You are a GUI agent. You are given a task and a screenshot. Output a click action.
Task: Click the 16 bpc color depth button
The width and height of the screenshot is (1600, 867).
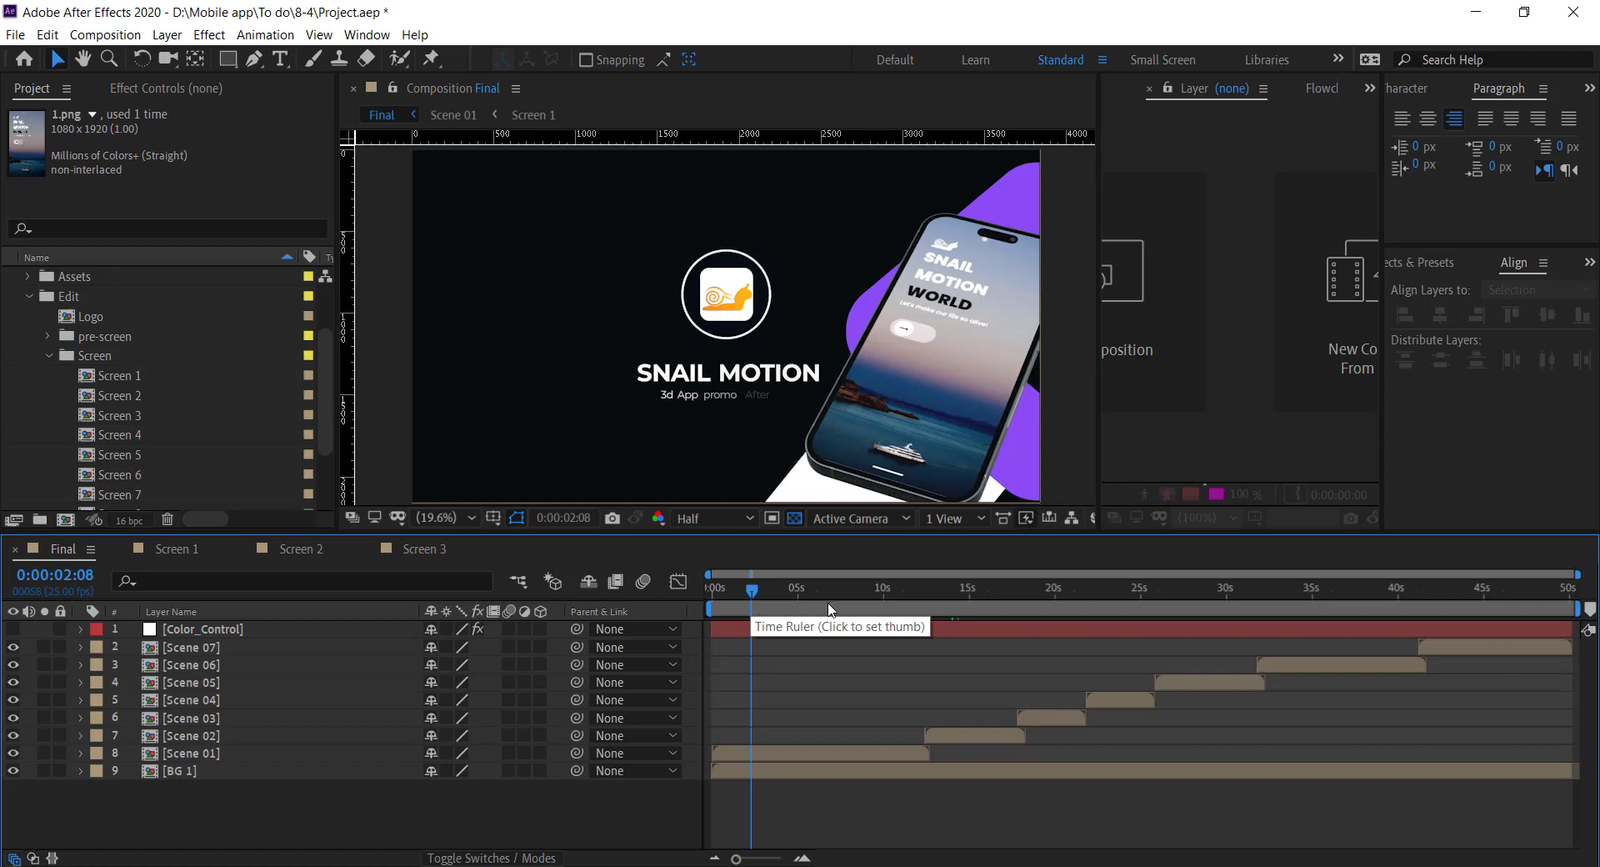coord(129,521)
